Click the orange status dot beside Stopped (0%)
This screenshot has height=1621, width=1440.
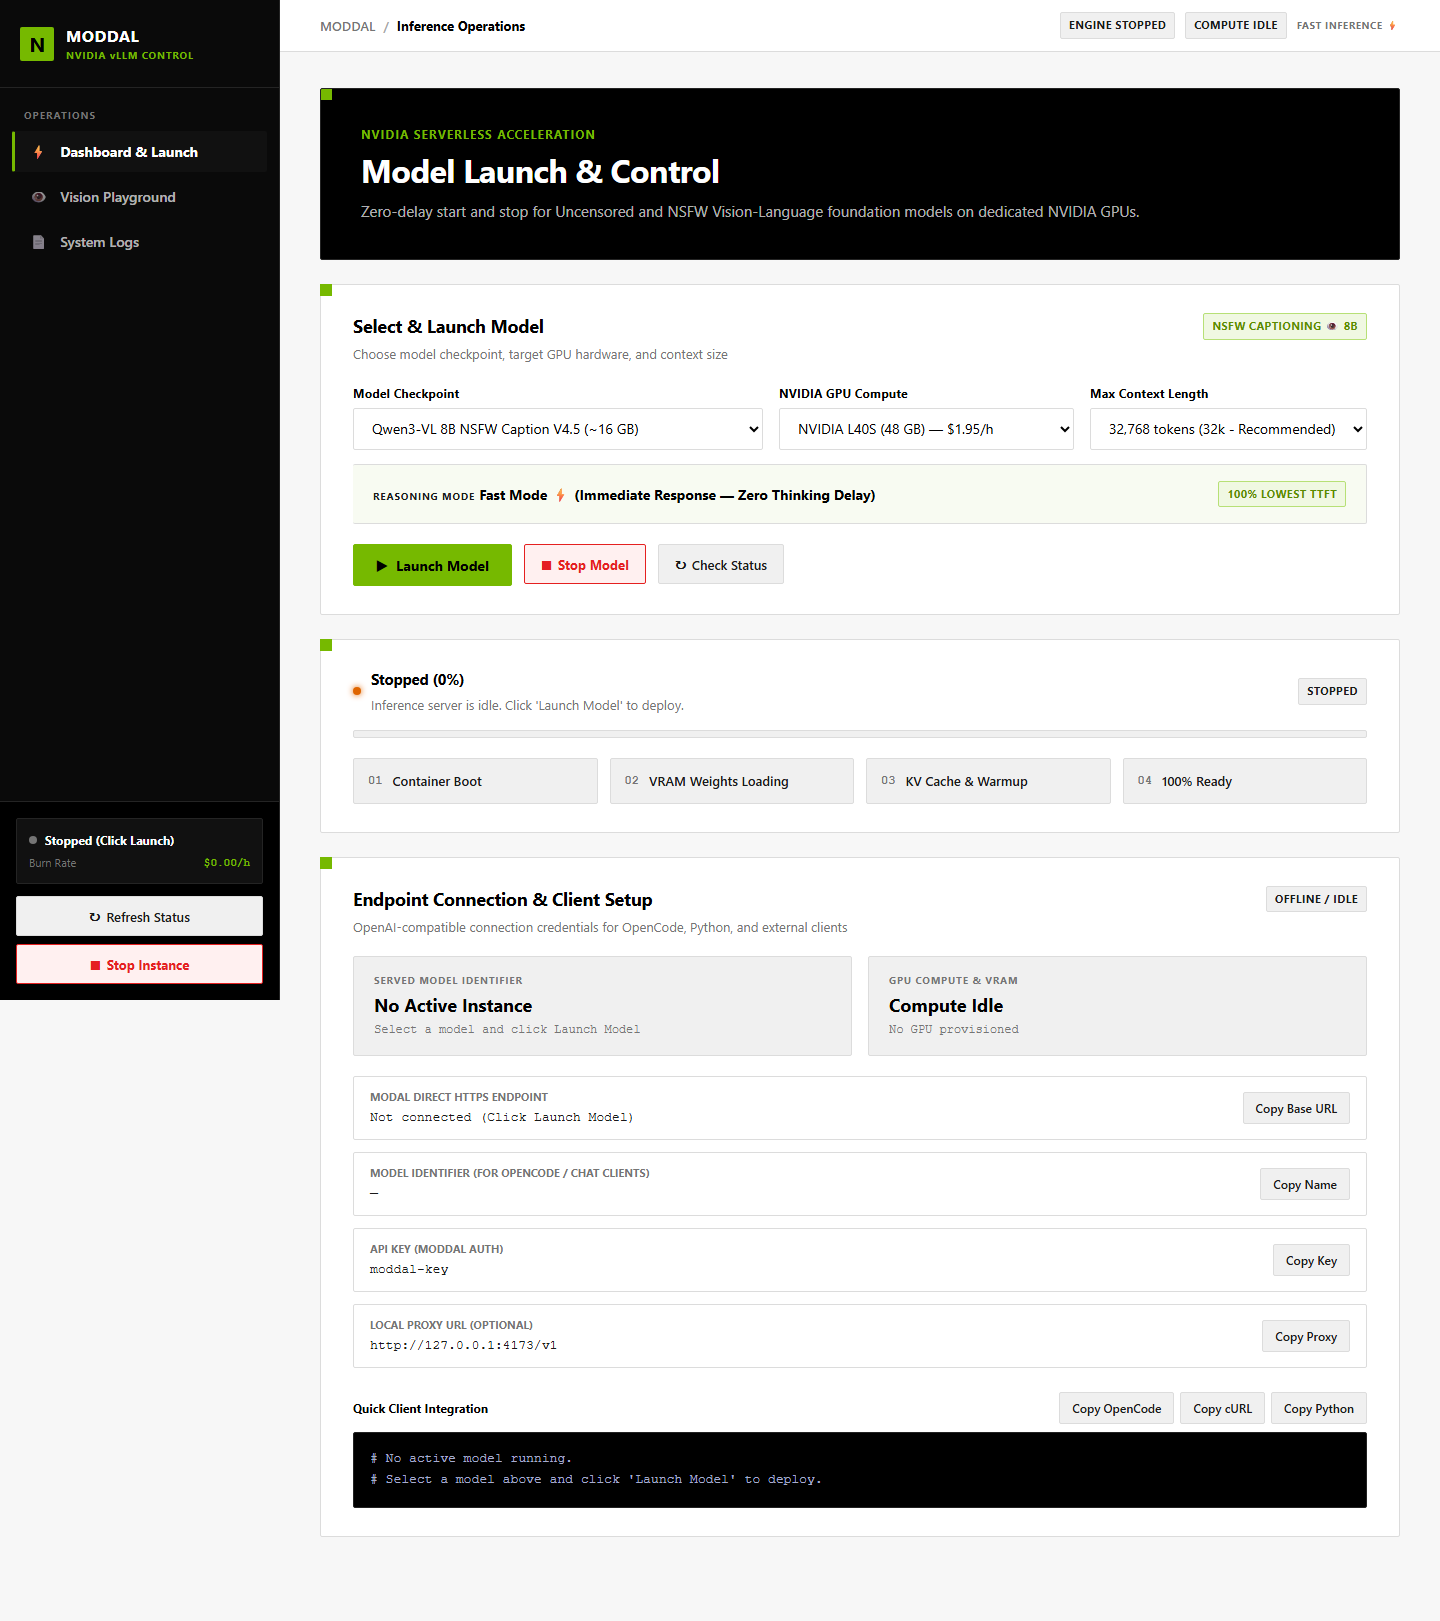(357, 691)
